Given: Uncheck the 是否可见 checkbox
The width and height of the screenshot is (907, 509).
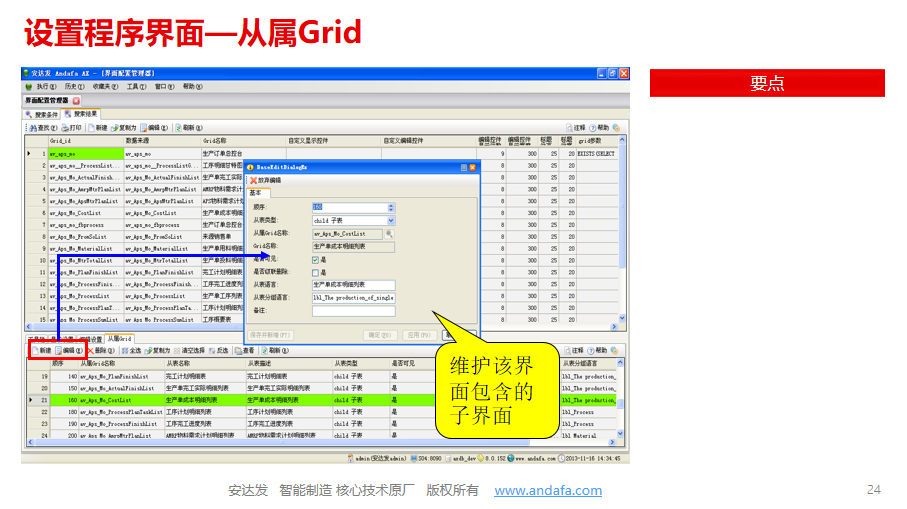Looking at the screenshot, I should tap(316, 259).
